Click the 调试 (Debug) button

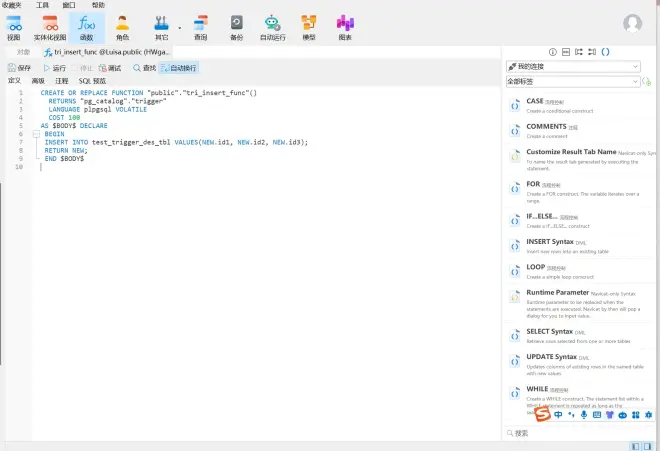click(110, 68)
